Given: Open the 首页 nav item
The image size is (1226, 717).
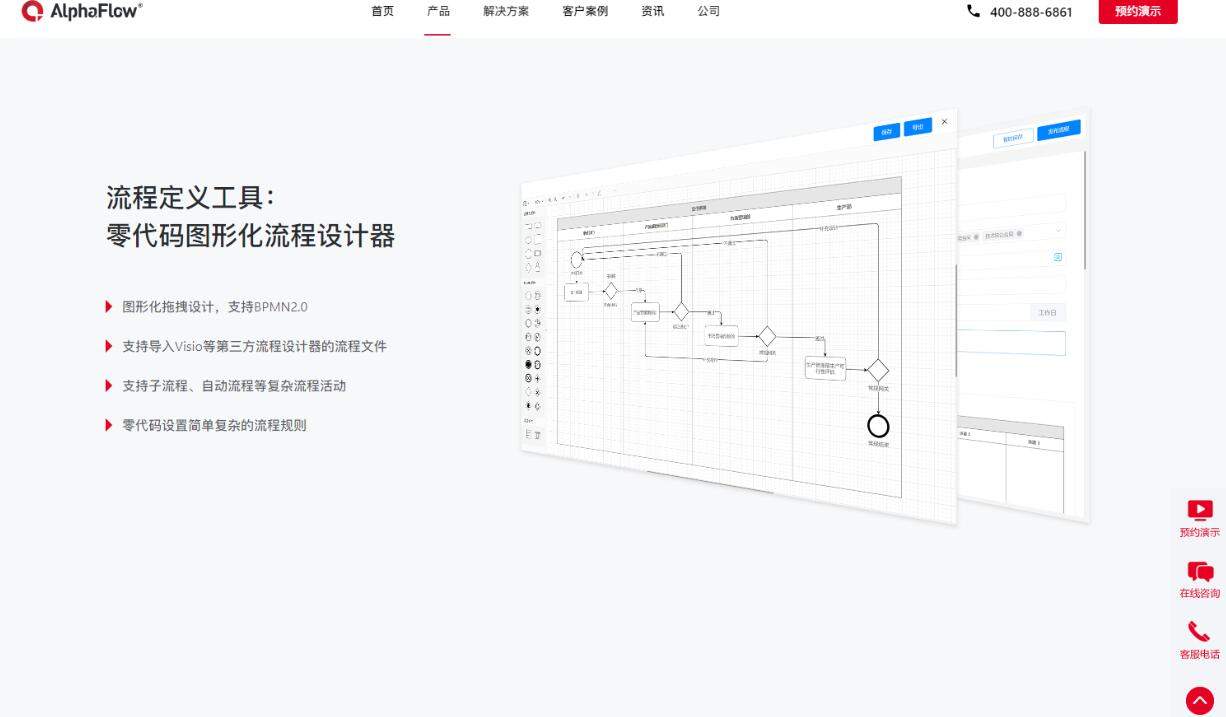Looking at the screenshot, I should tap(382, 11).
